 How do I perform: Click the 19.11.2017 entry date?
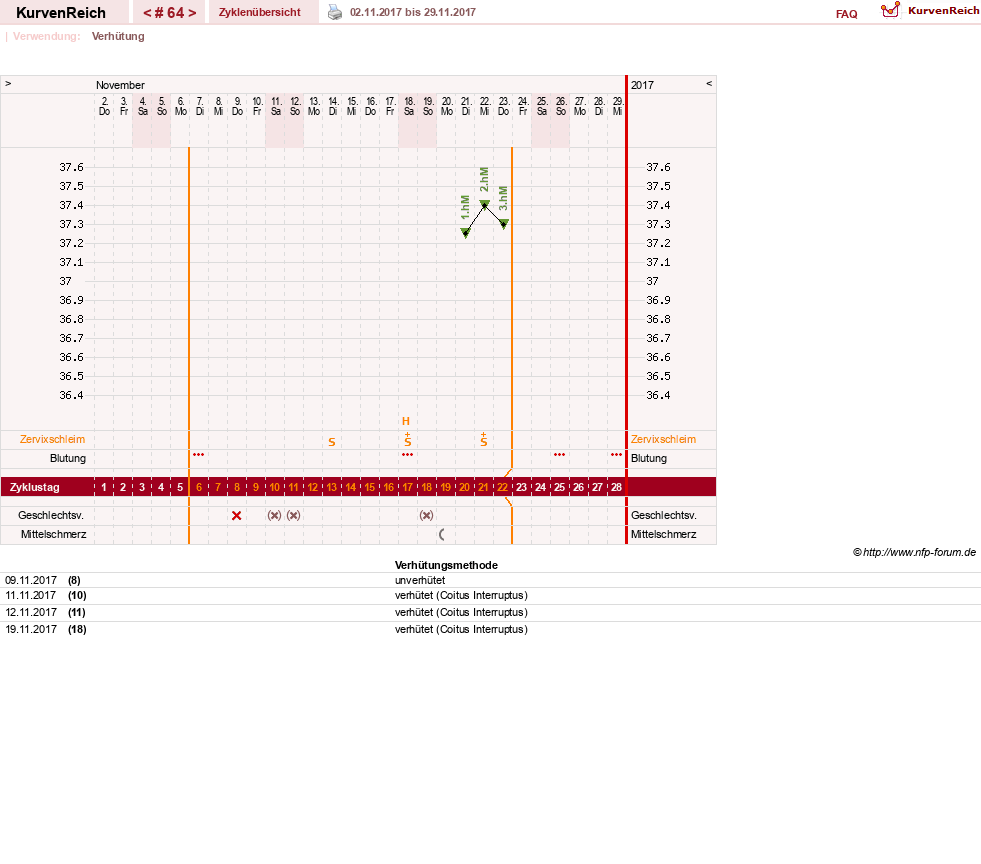coord(31,629)
